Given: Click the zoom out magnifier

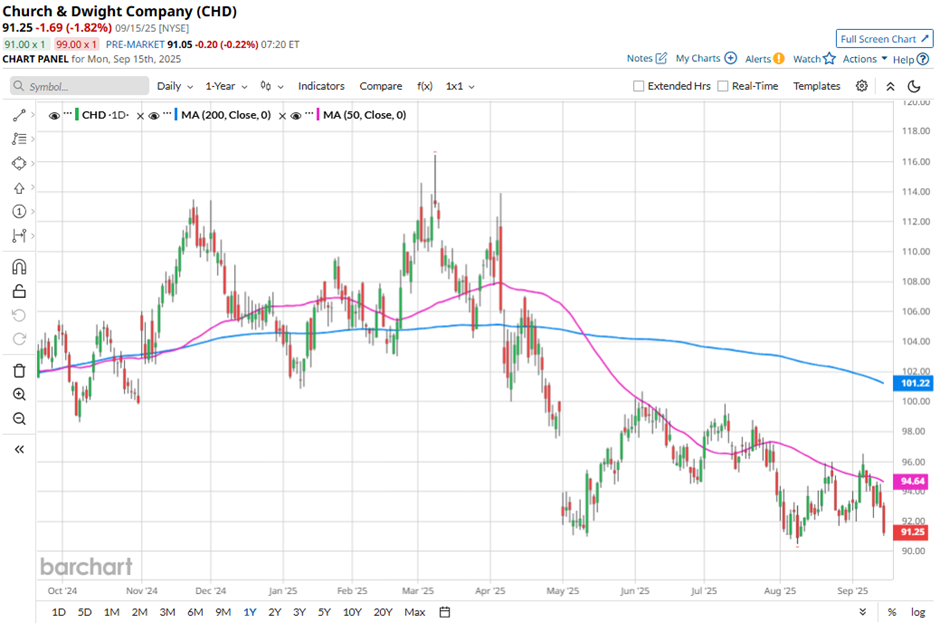Looking at the screenshot, I should (x=19, y=419).
